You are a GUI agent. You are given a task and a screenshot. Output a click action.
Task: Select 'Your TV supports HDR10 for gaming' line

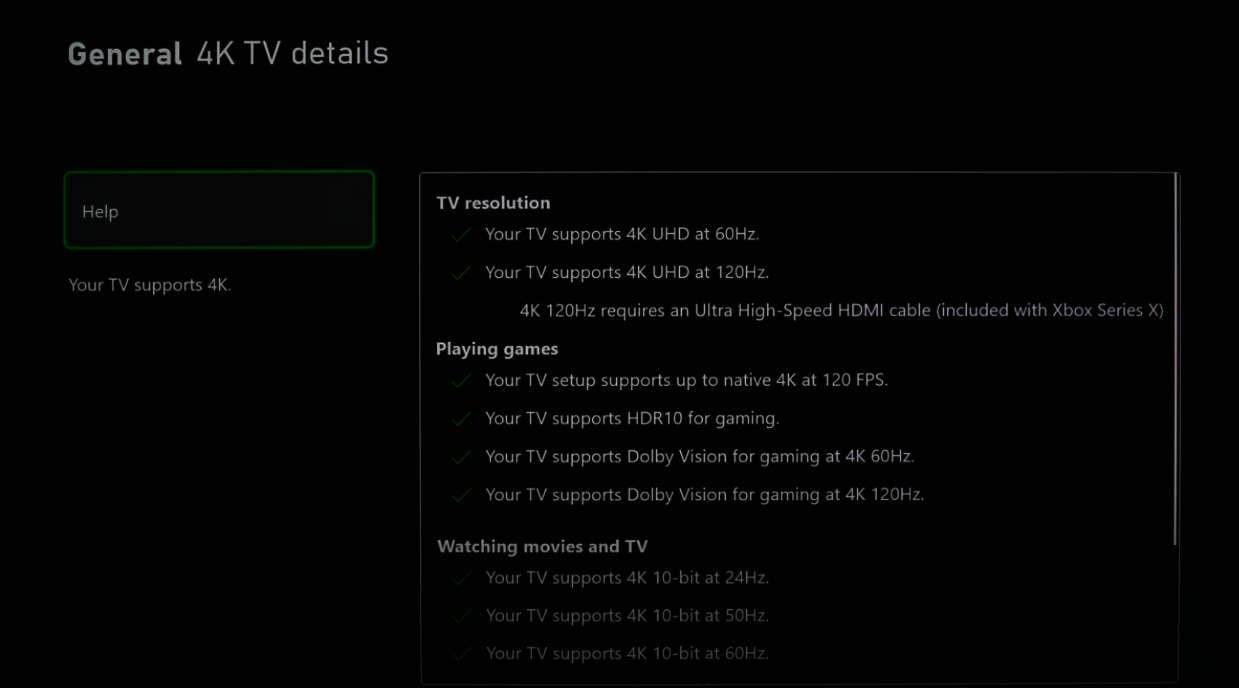(x=632, y=419)
